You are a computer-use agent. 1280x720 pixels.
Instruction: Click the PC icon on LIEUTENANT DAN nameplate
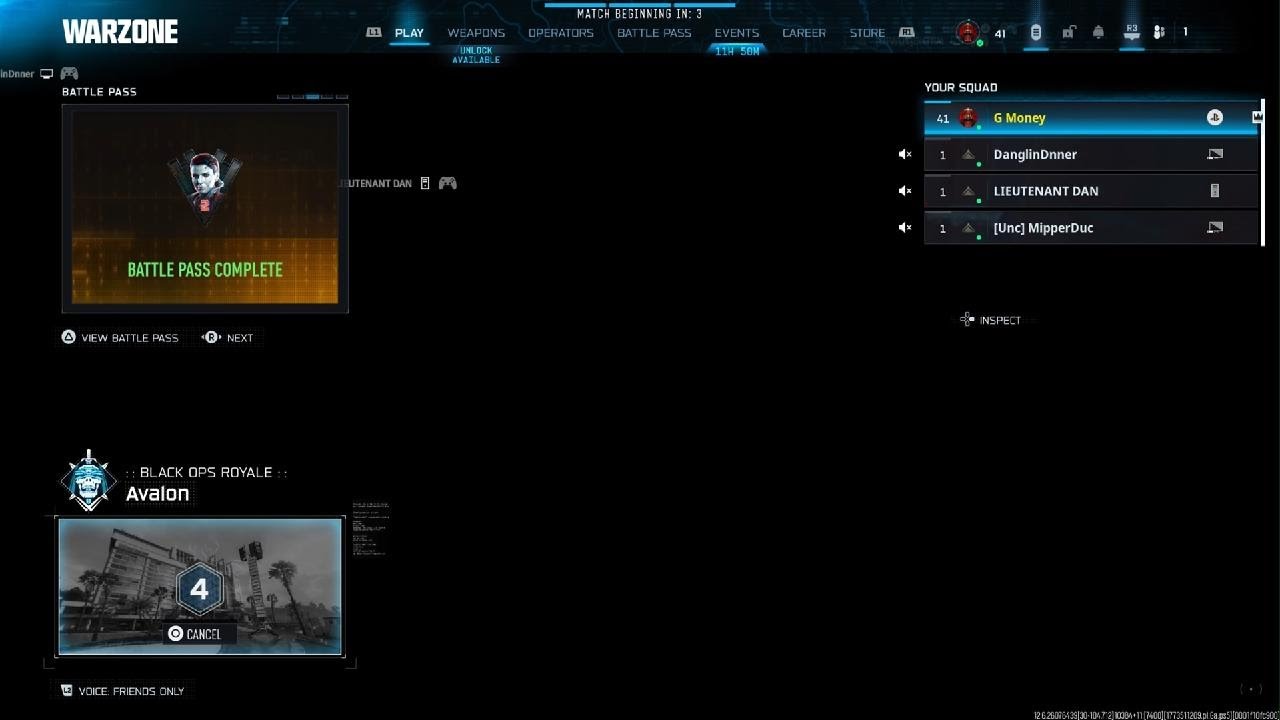tap(425, 183)
